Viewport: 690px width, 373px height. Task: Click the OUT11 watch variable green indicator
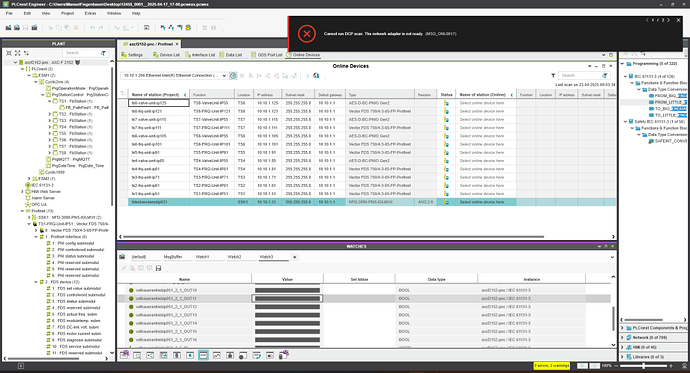coord(131,298)
